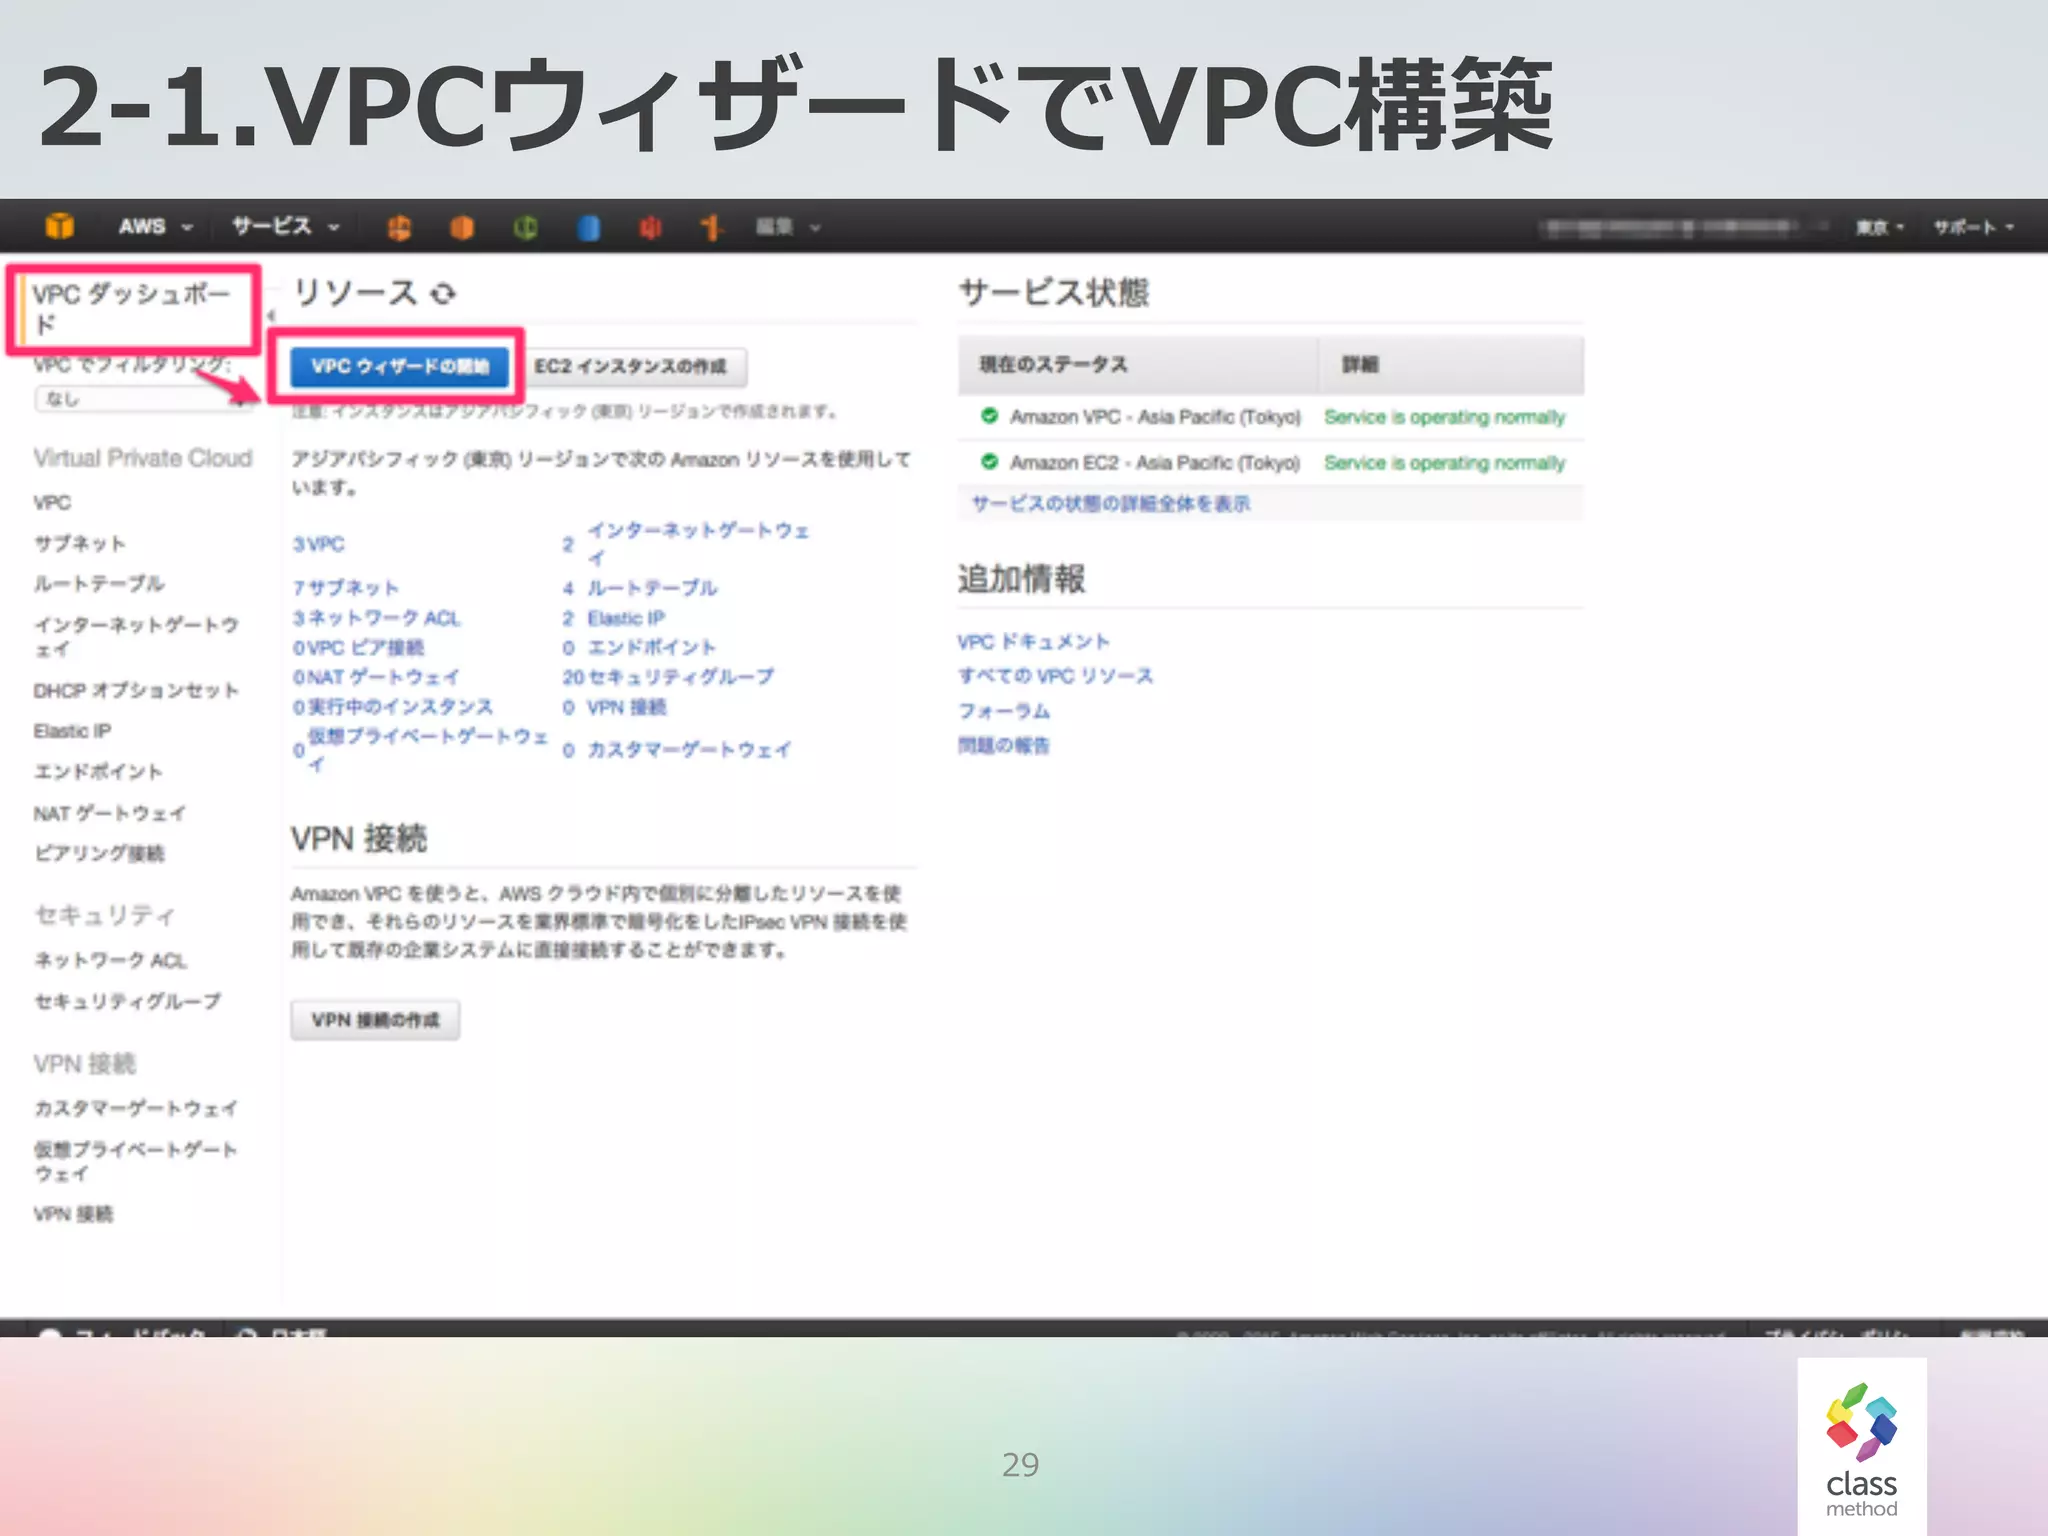Click the 20 セキュリティグループ resource link
This screenshot has height=1536, width=2048.
click(x=668, y=677)
